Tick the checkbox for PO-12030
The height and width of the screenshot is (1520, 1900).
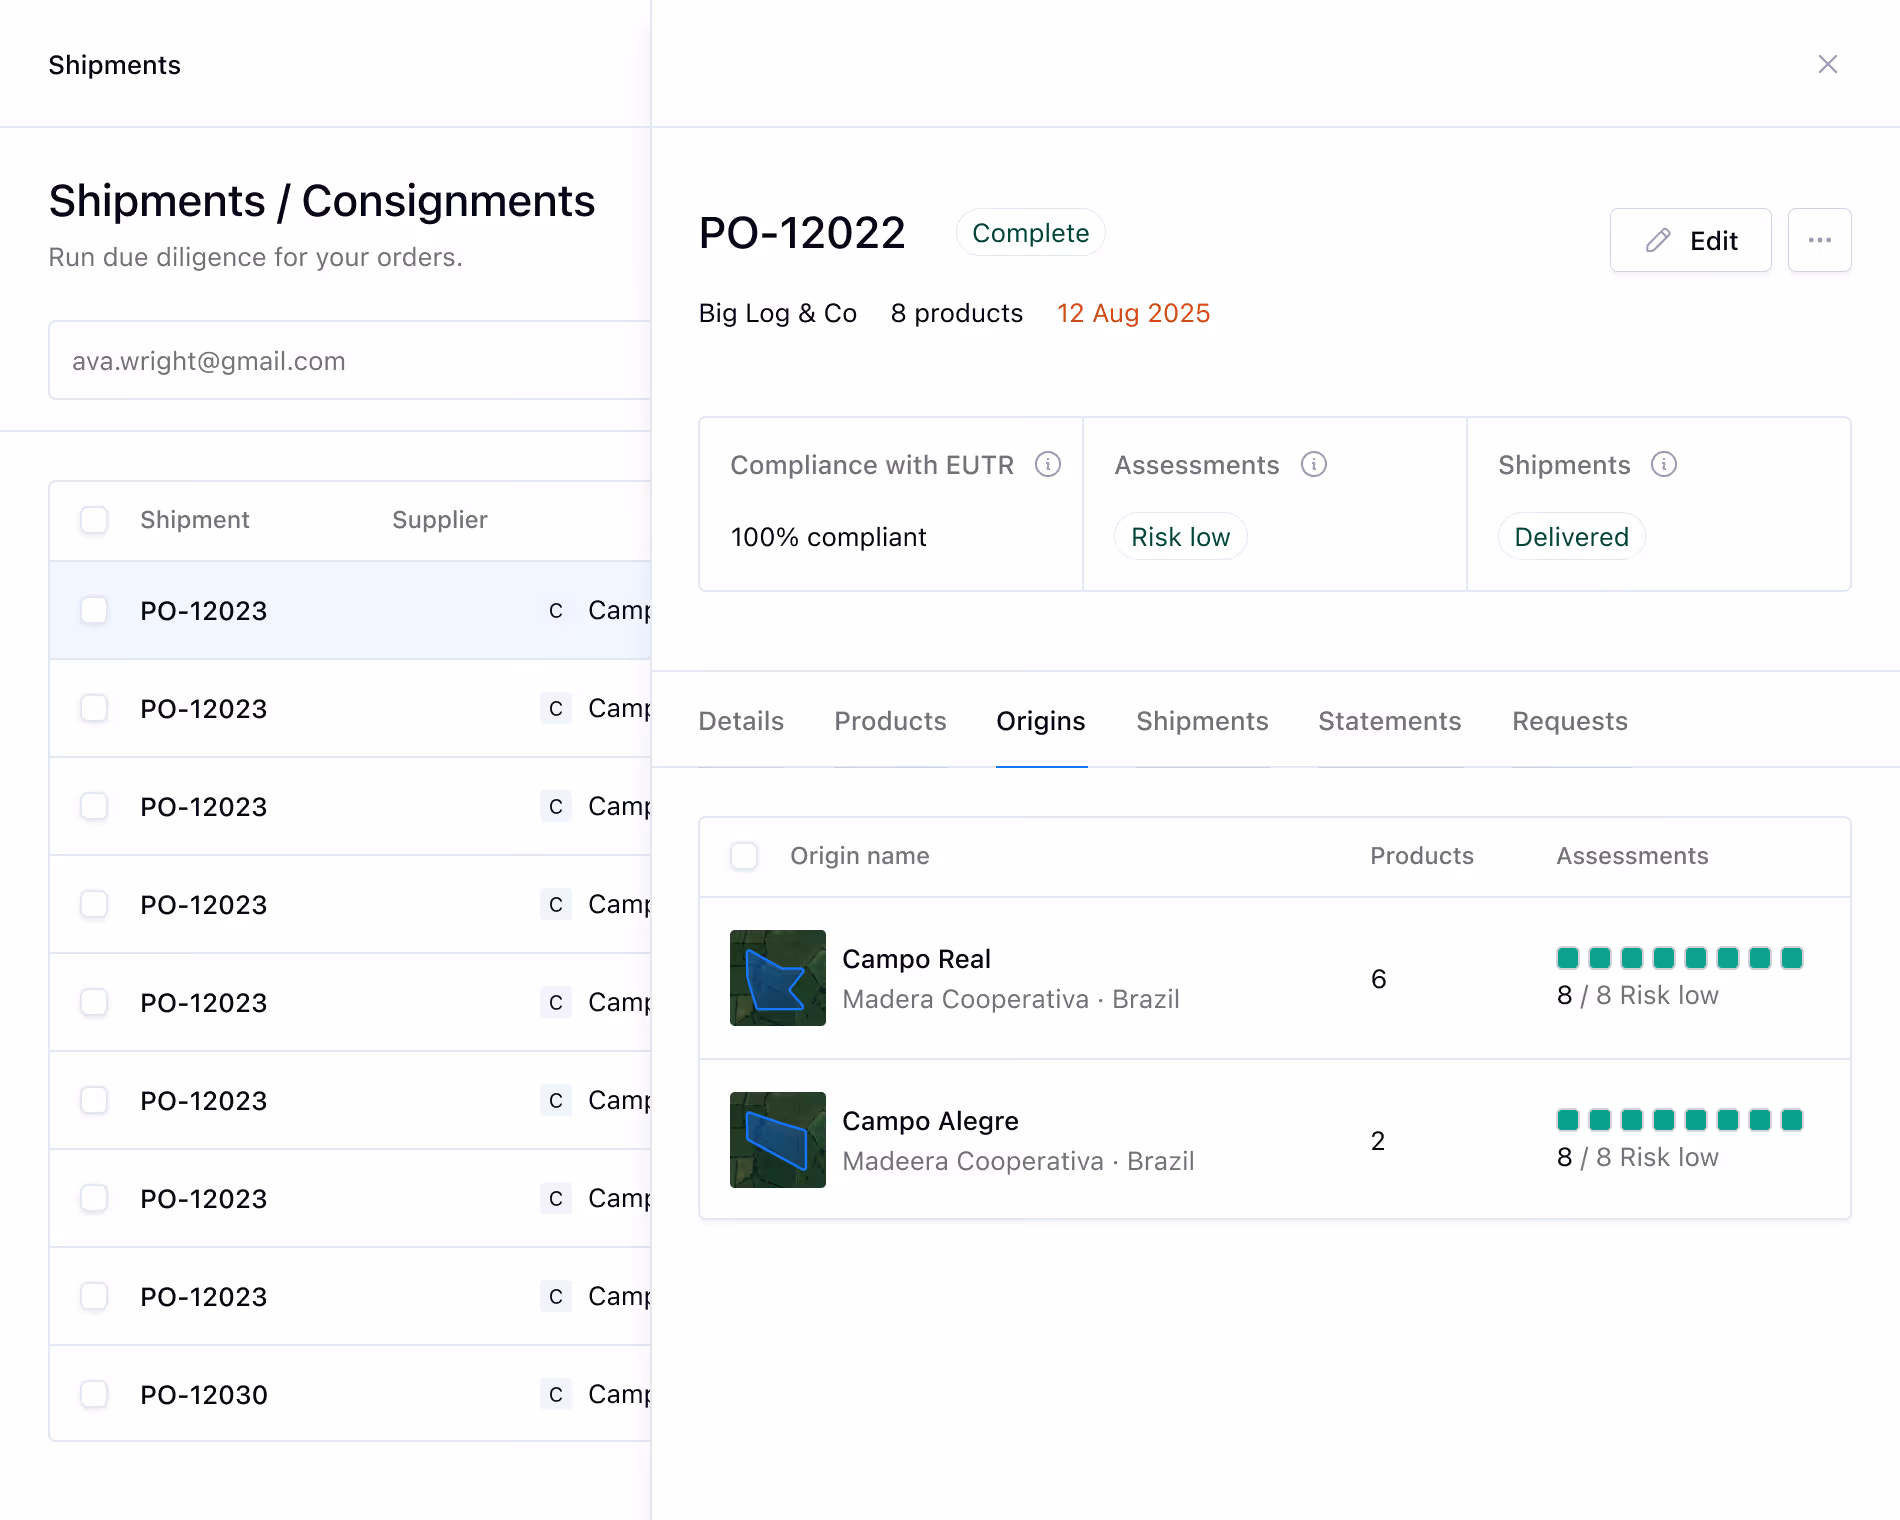click(x=94, y=1394)
